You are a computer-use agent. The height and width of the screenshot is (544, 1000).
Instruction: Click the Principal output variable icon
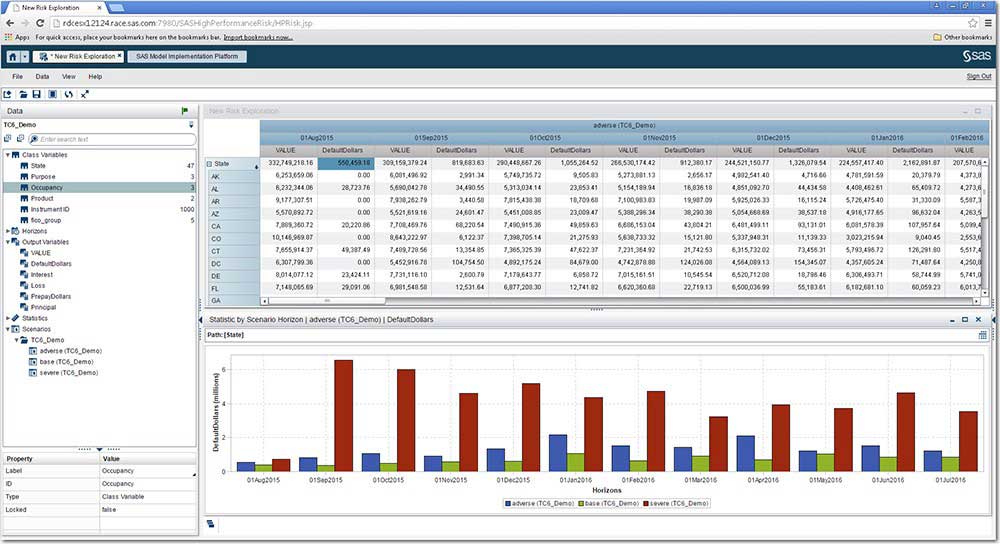point(24,307)
